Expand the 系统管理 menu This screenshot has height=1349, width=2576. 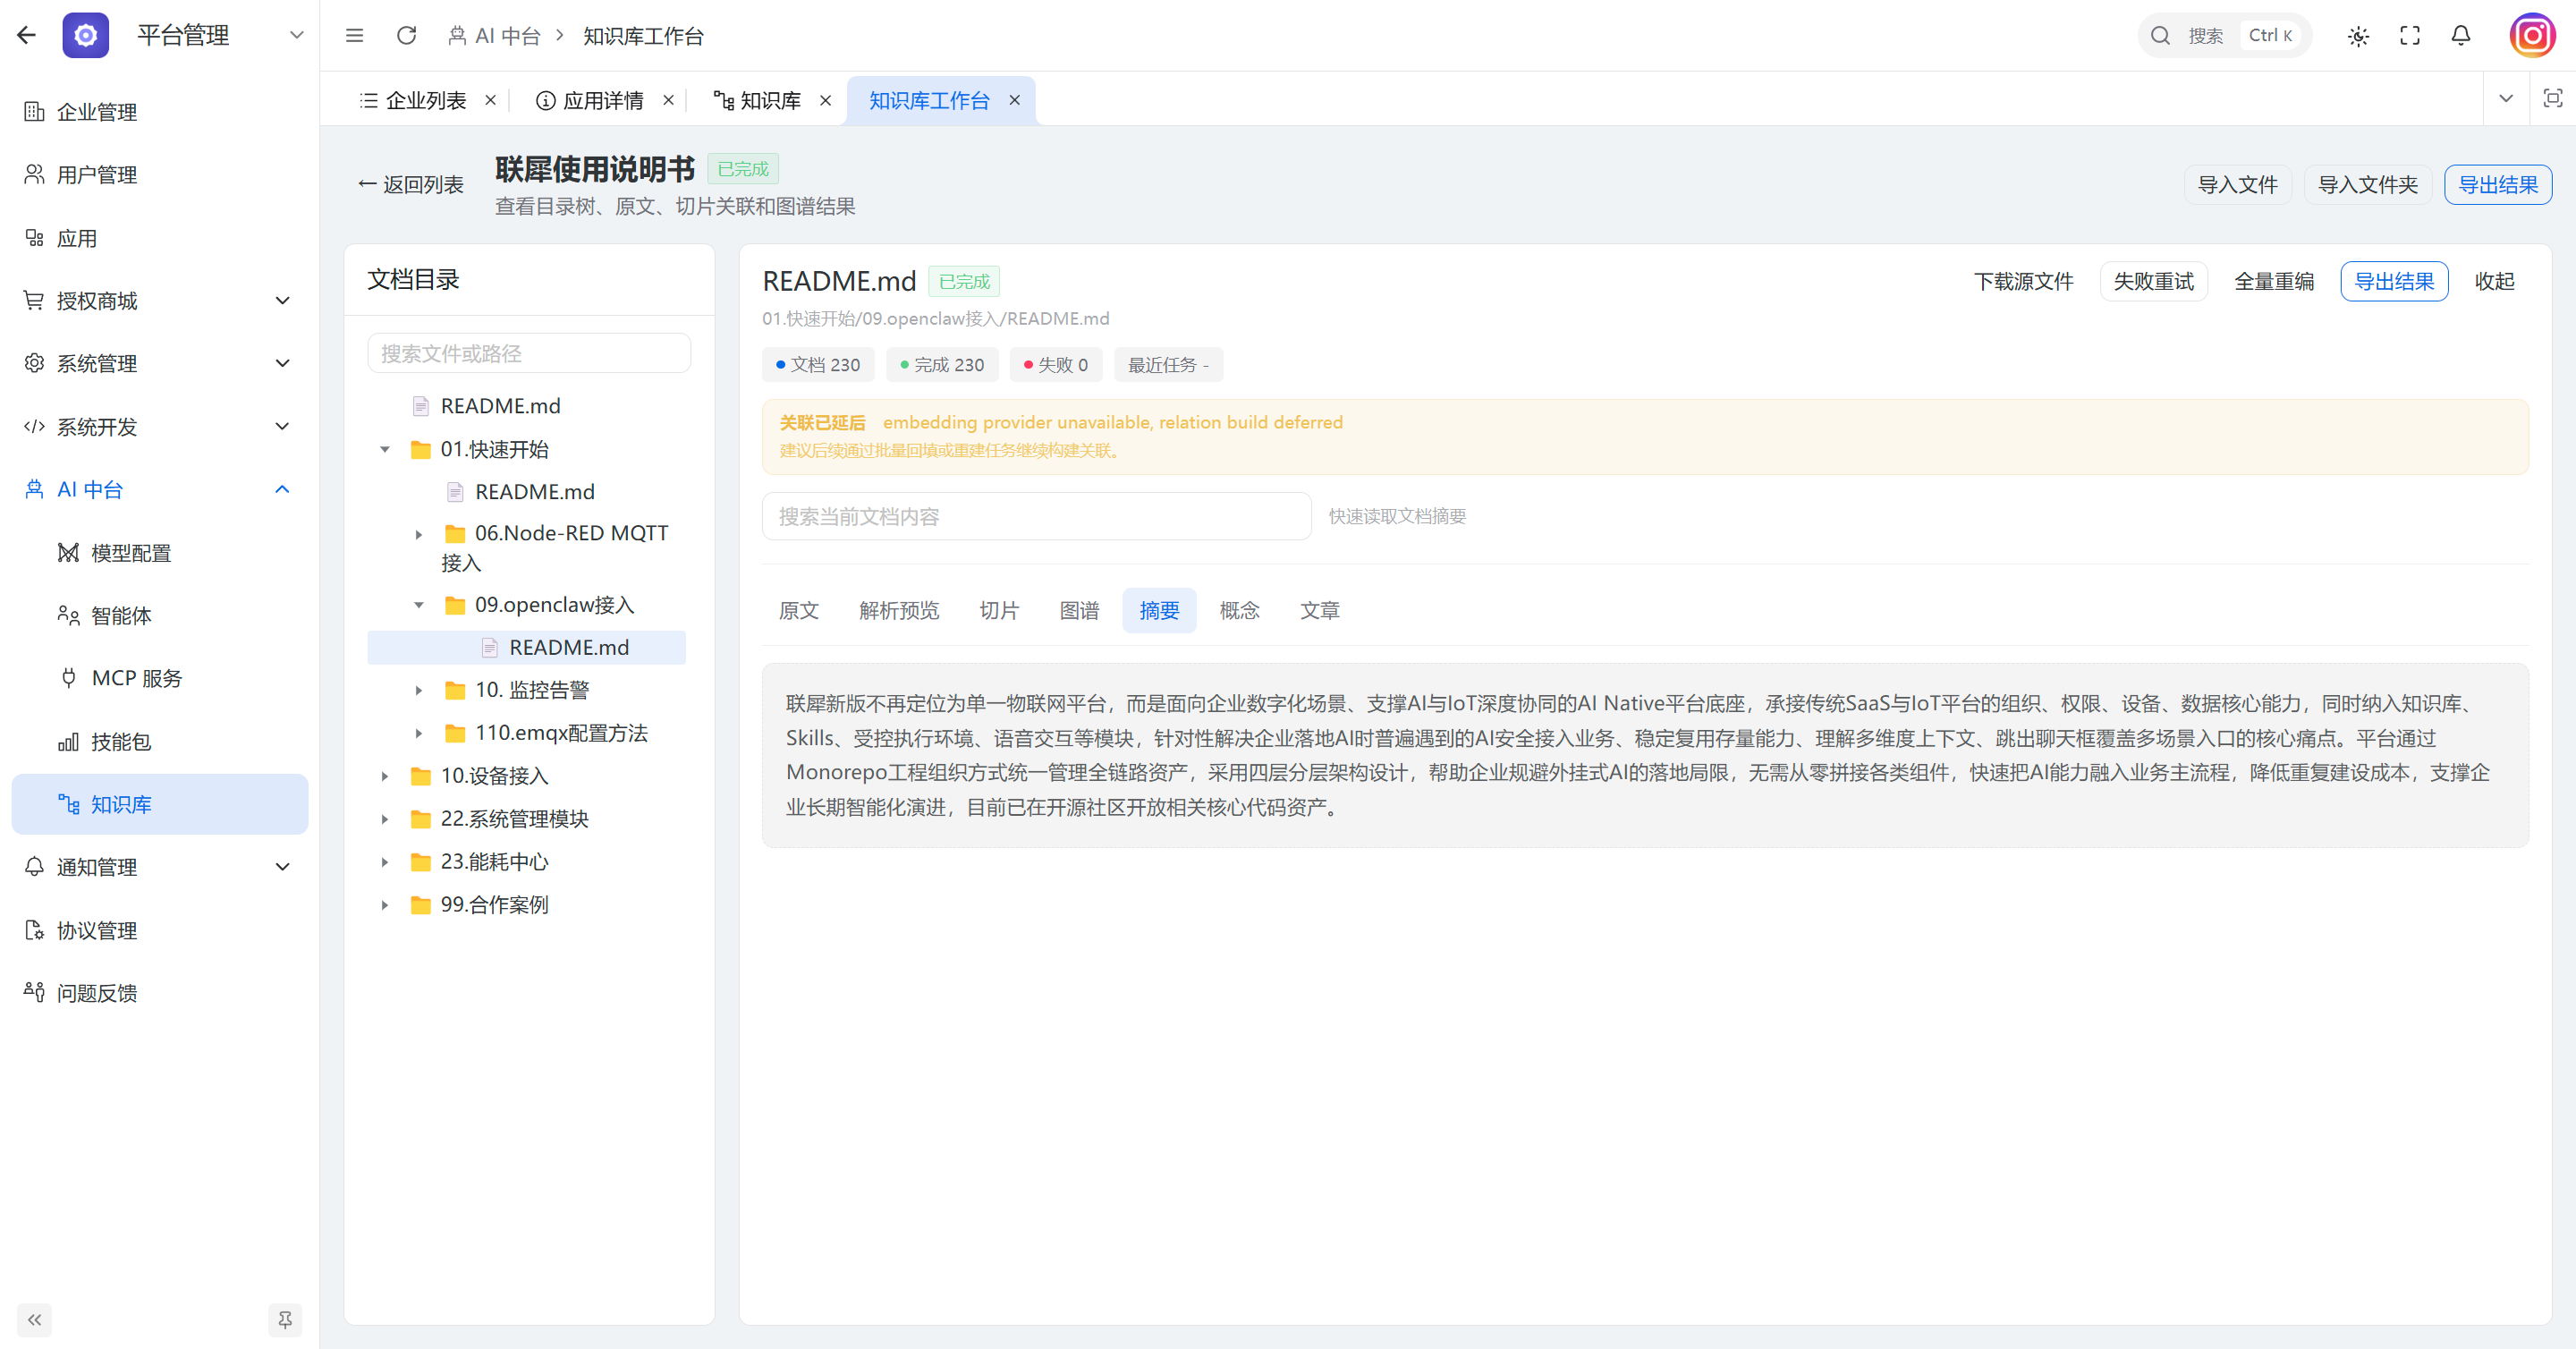283,363
